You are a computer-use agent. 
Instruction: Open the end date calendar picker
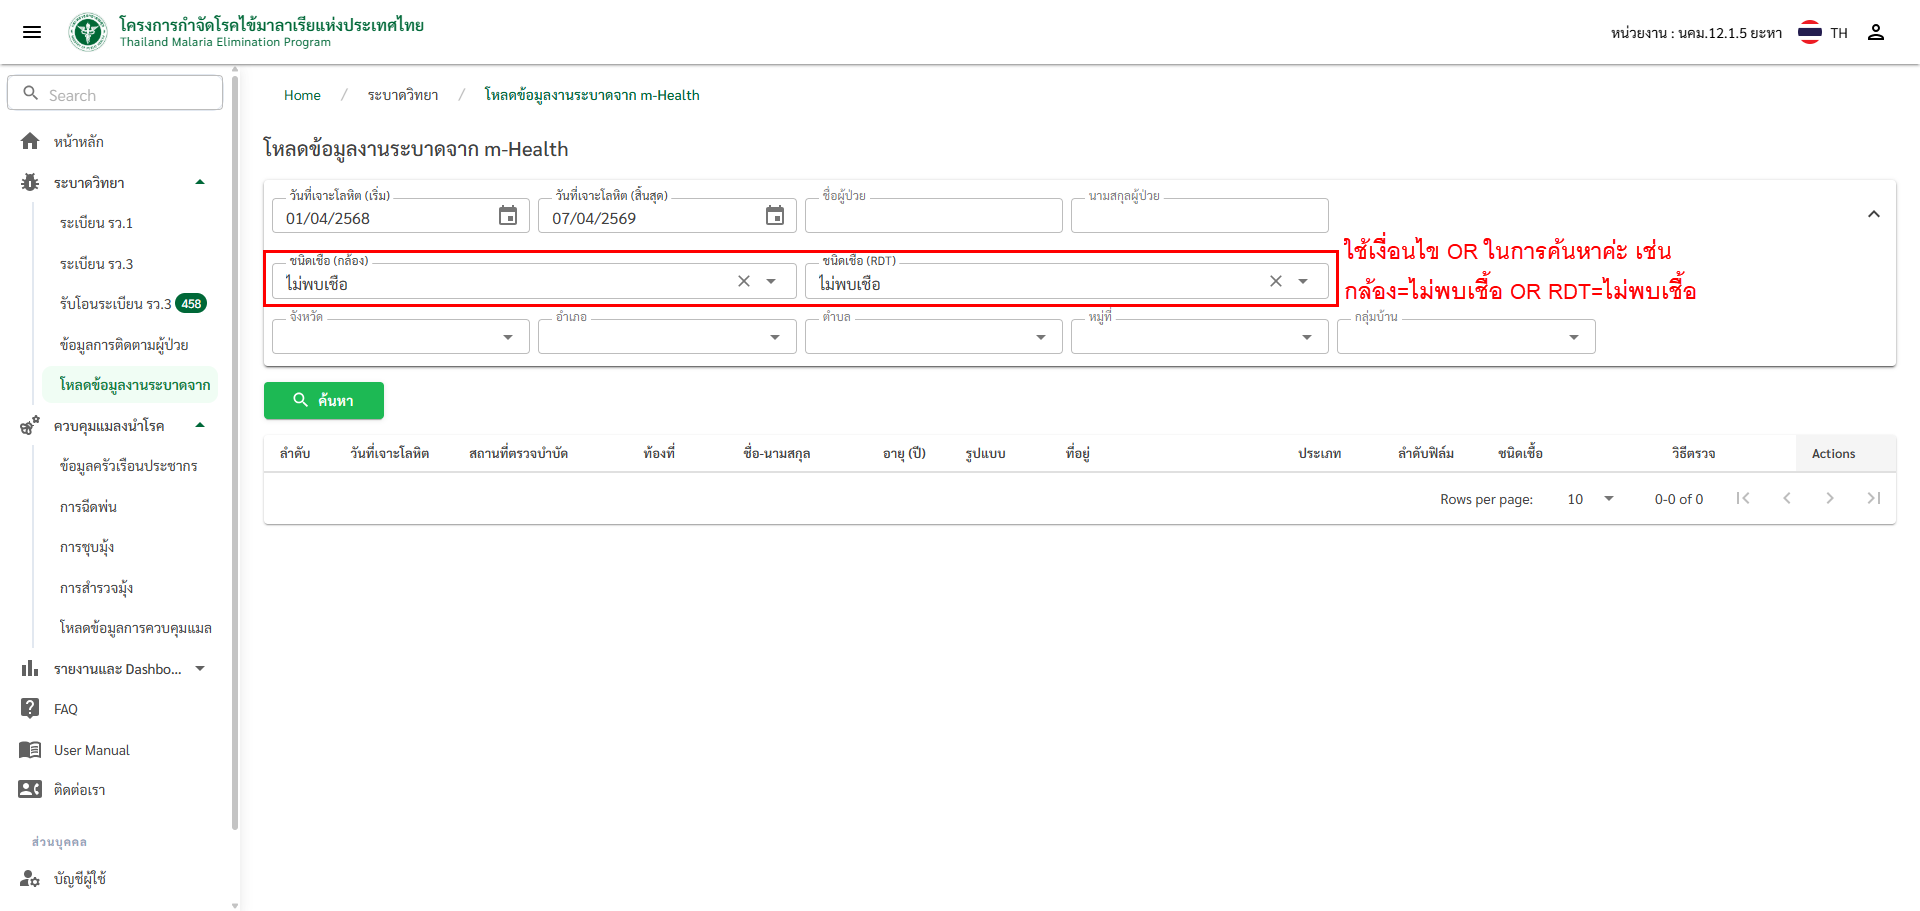point(775,216)
